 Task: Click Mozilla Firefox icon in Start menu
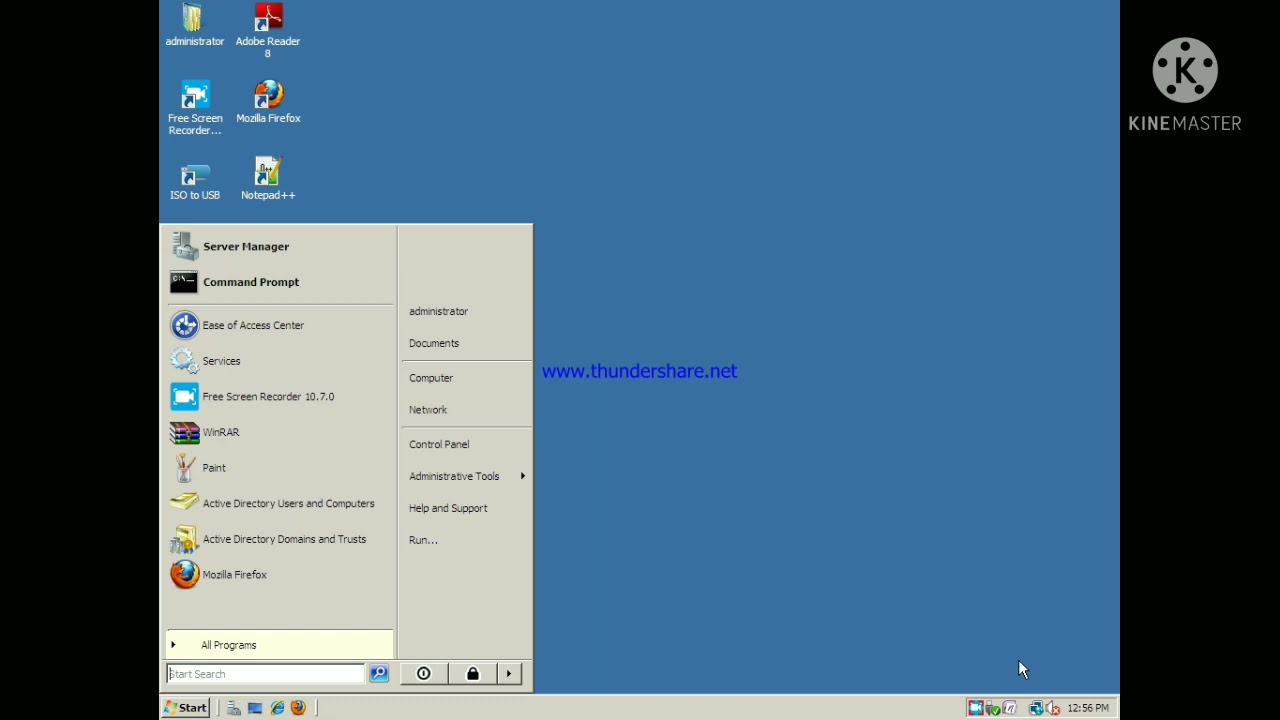[x=184, y=575]
